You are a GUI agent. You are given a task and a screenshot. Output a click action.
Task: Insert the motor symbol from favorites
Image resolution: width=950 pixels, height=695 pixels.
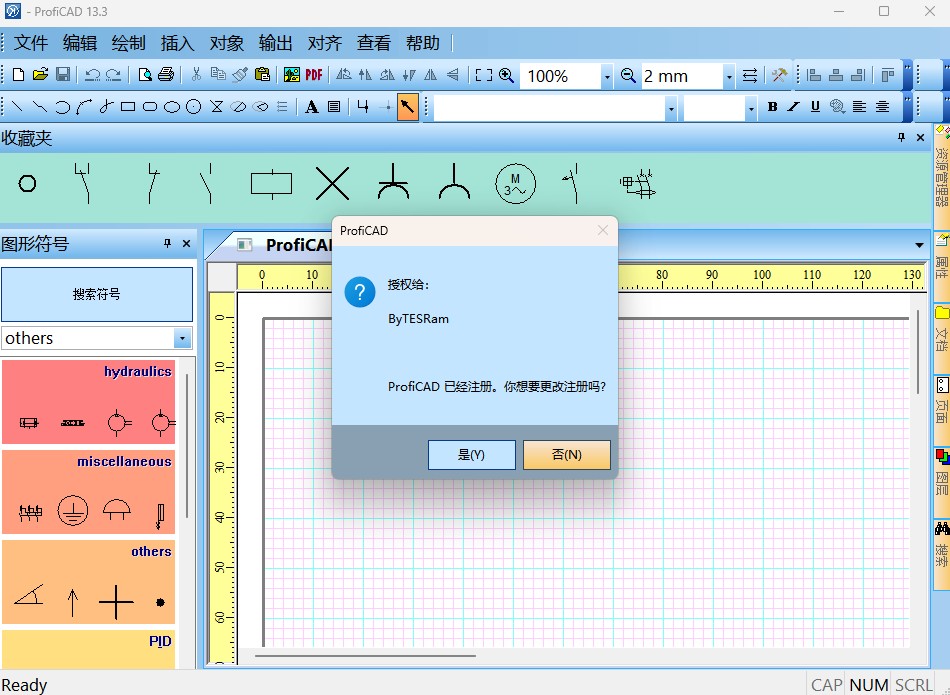point(516,184)
